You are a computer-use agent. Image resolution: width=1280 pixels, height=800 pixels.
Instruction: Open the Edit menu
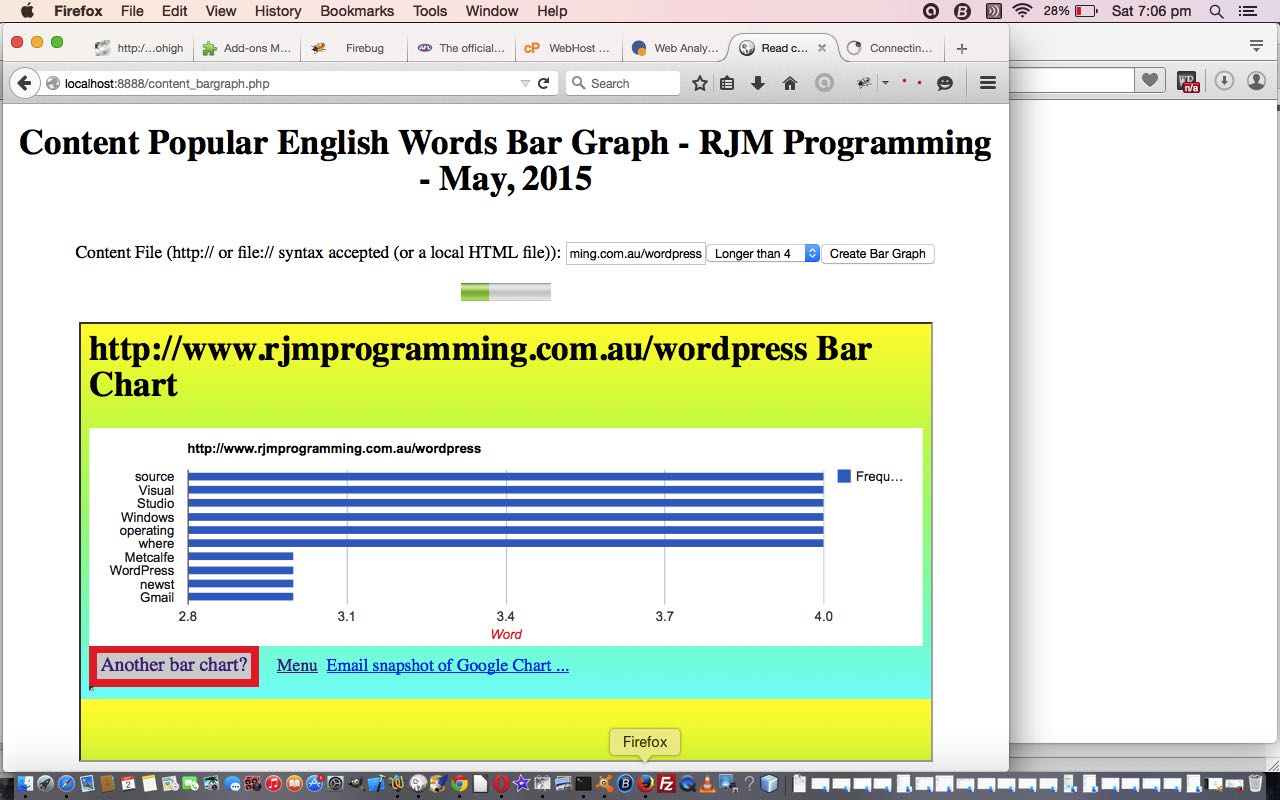(175, 11)
